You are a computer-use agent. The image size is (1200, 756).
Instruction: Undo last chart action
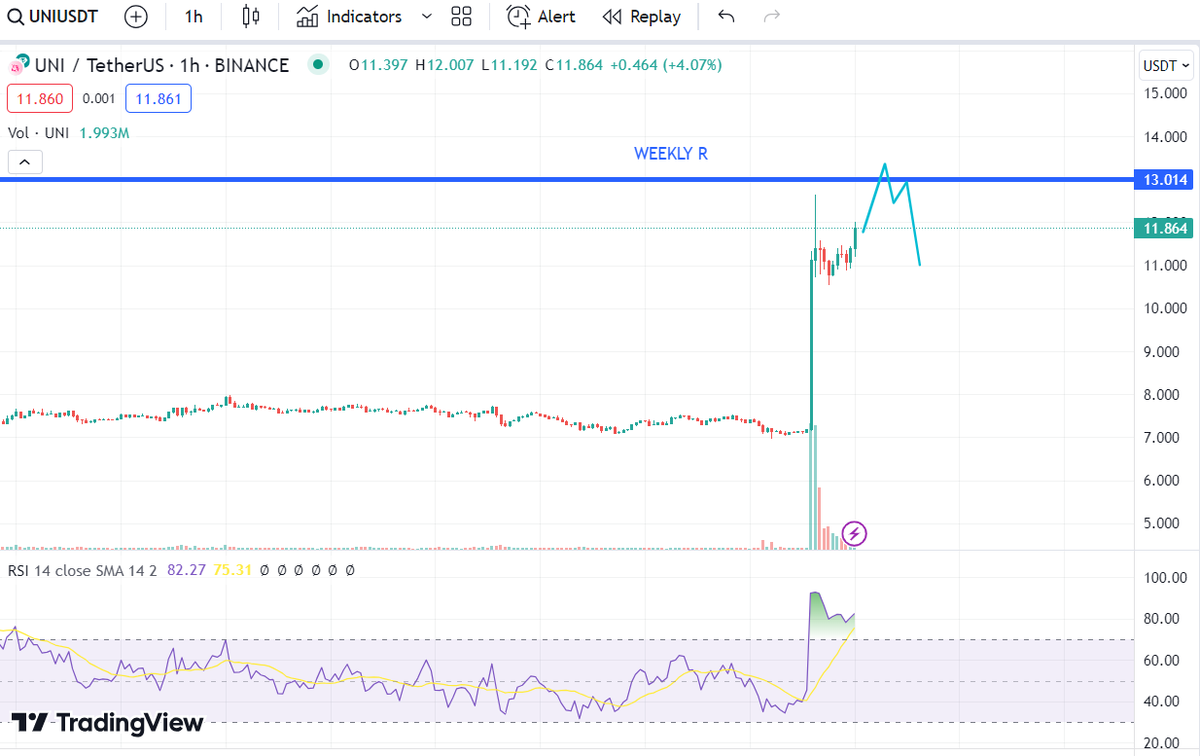[x=727, y=16]
